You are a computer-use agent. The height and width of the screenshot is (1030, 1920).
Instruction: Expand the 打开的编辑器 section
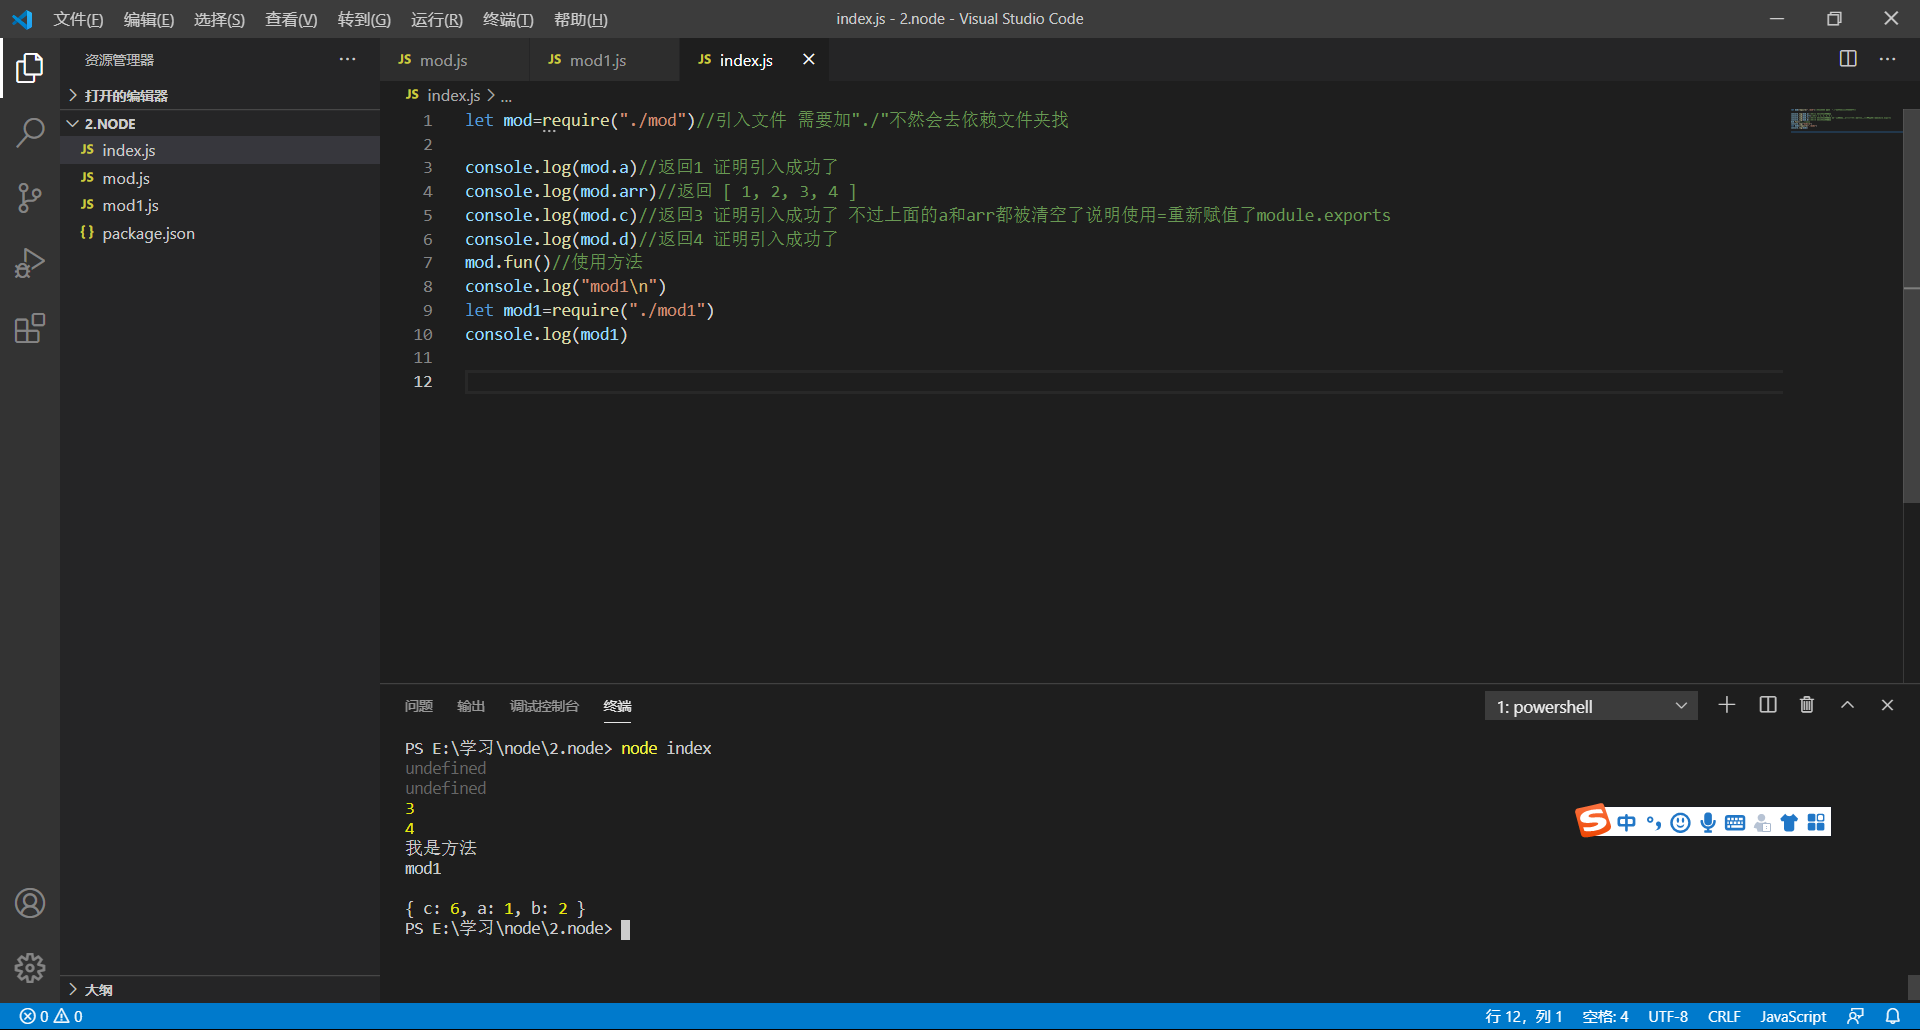(220, 95)
